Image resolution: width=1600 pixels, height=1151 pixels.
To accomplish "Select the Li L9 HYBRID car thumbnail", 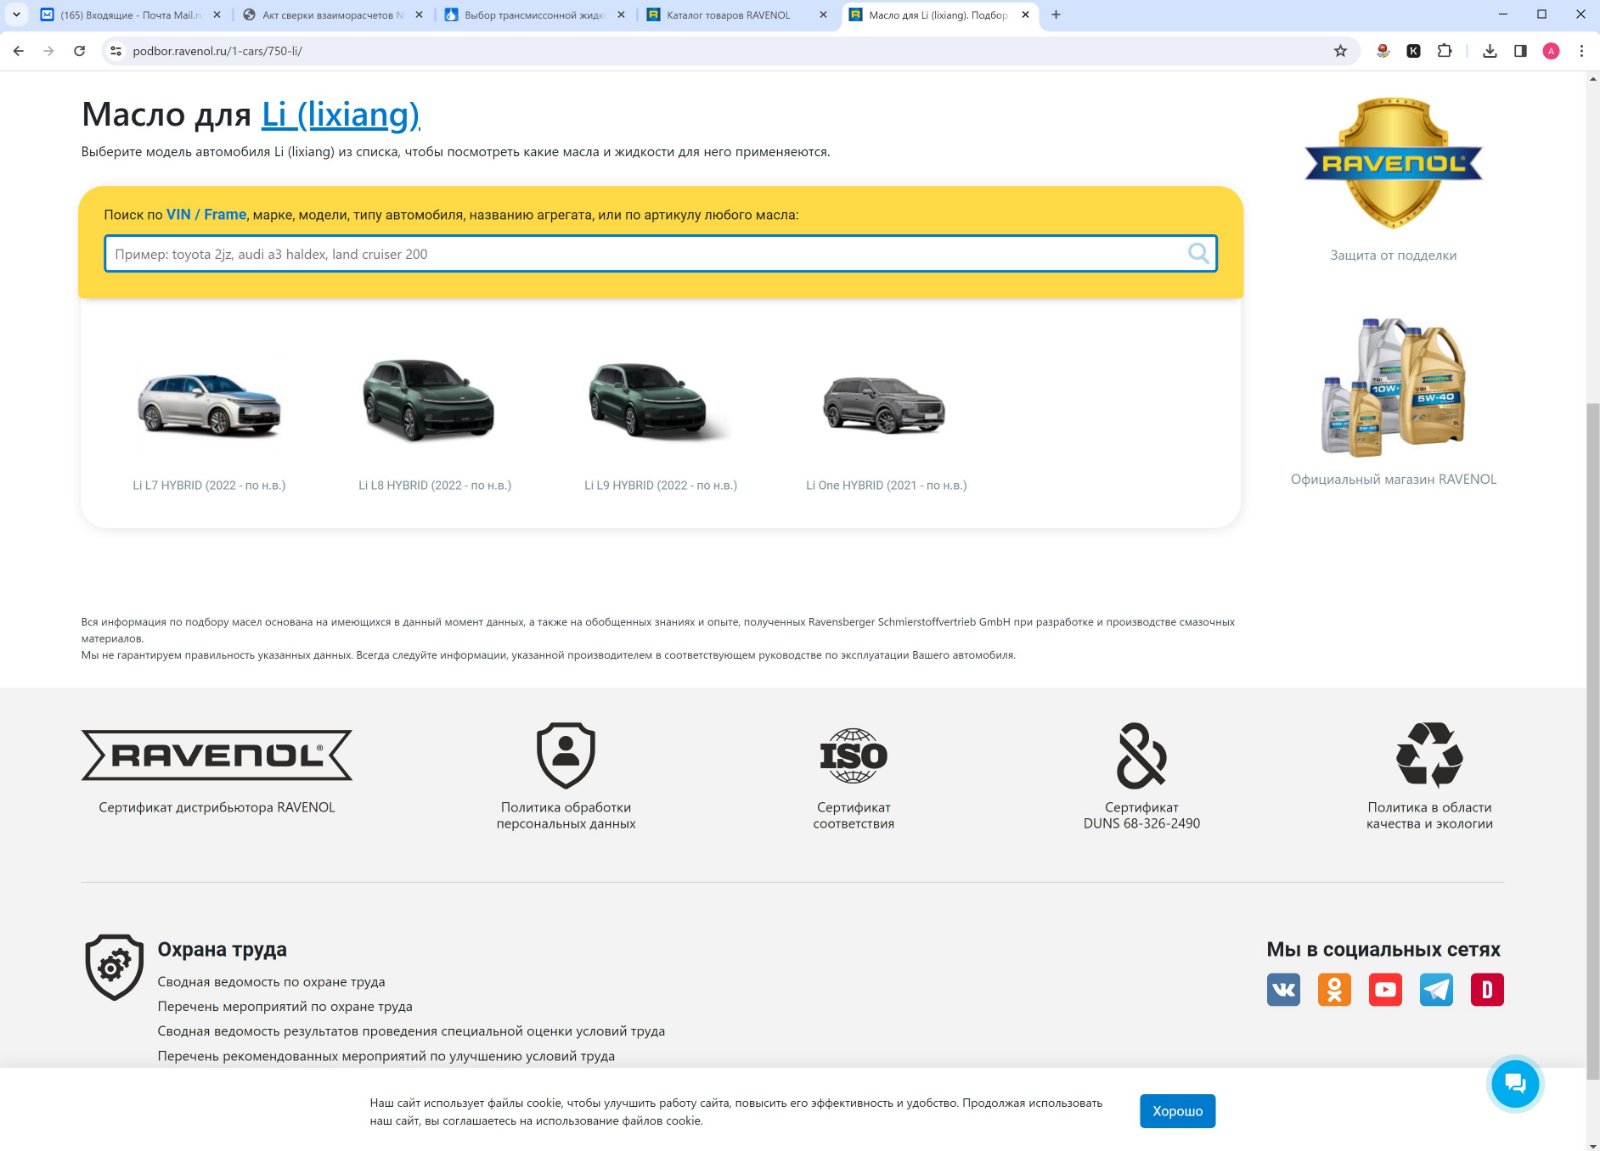I will (658, 400).
